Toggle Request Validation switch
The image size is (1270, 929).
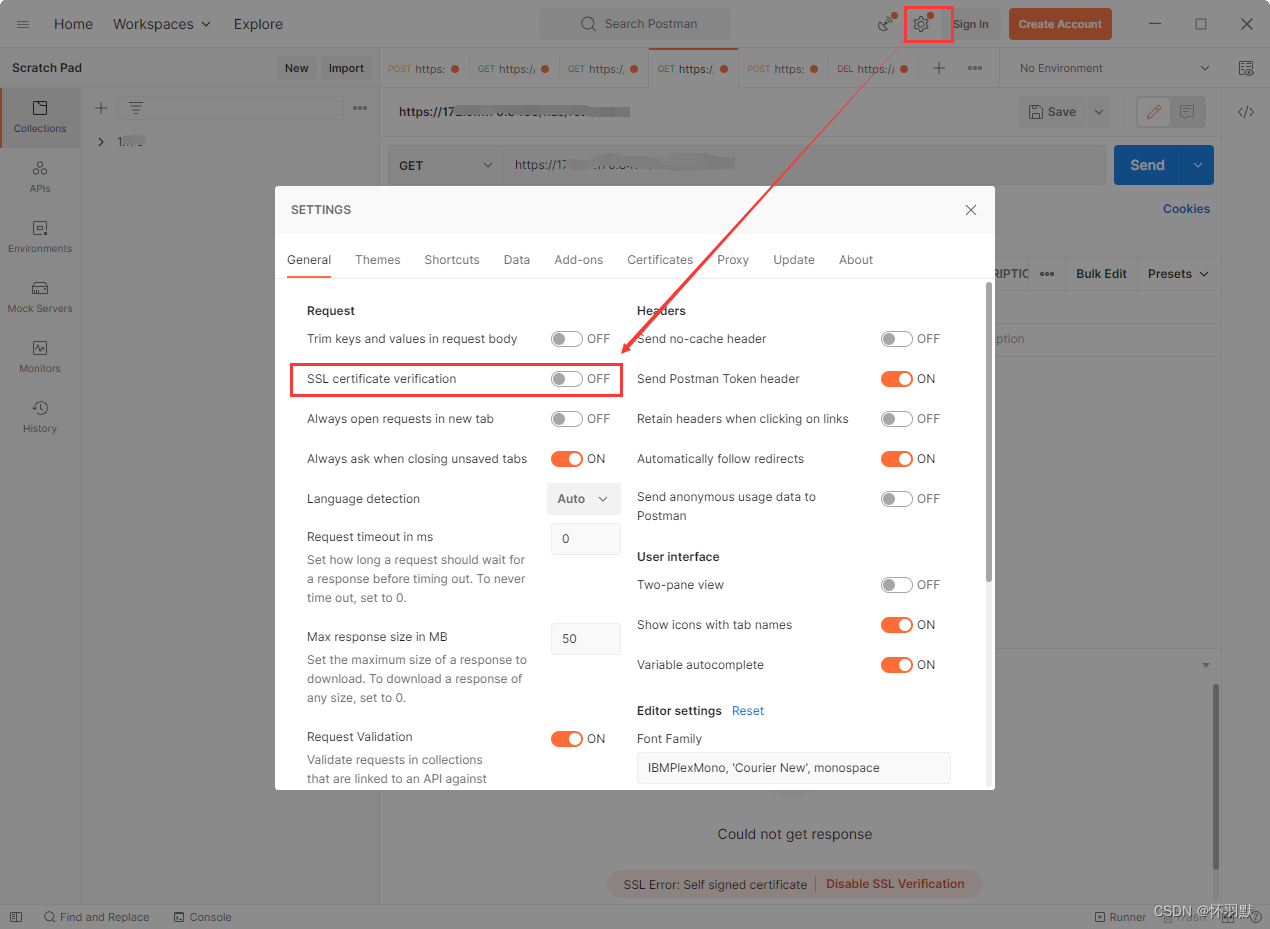pos(566,739)
